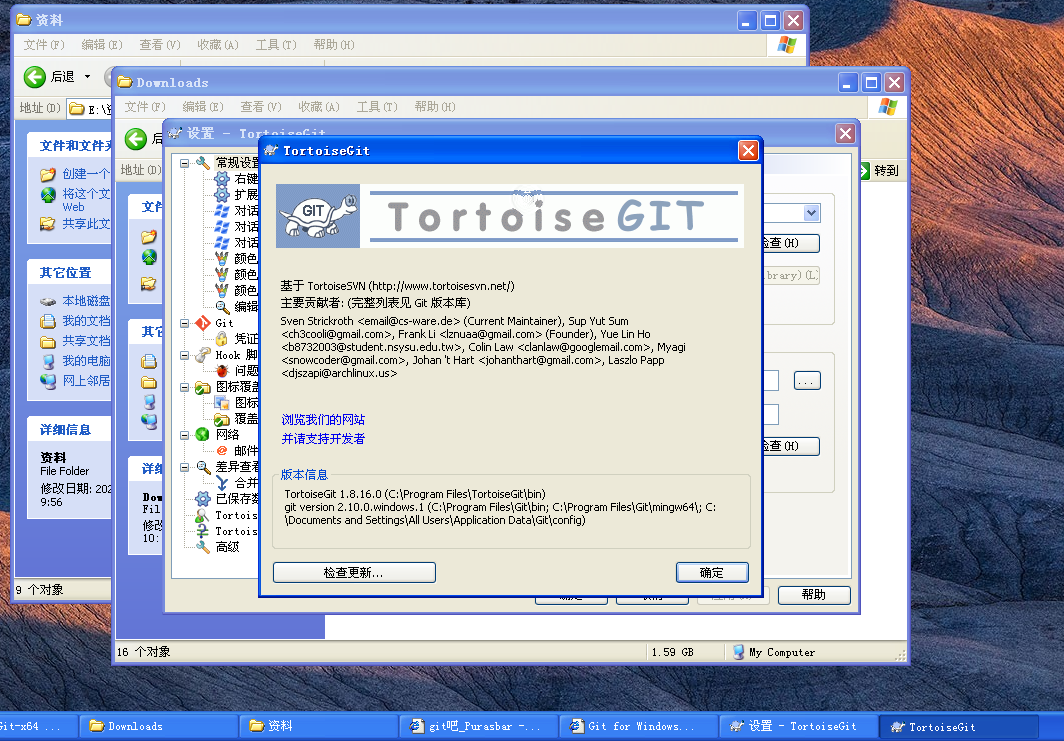
Task: Click the green 后退 back arrow in 资料 window
Action: (35, 77)
